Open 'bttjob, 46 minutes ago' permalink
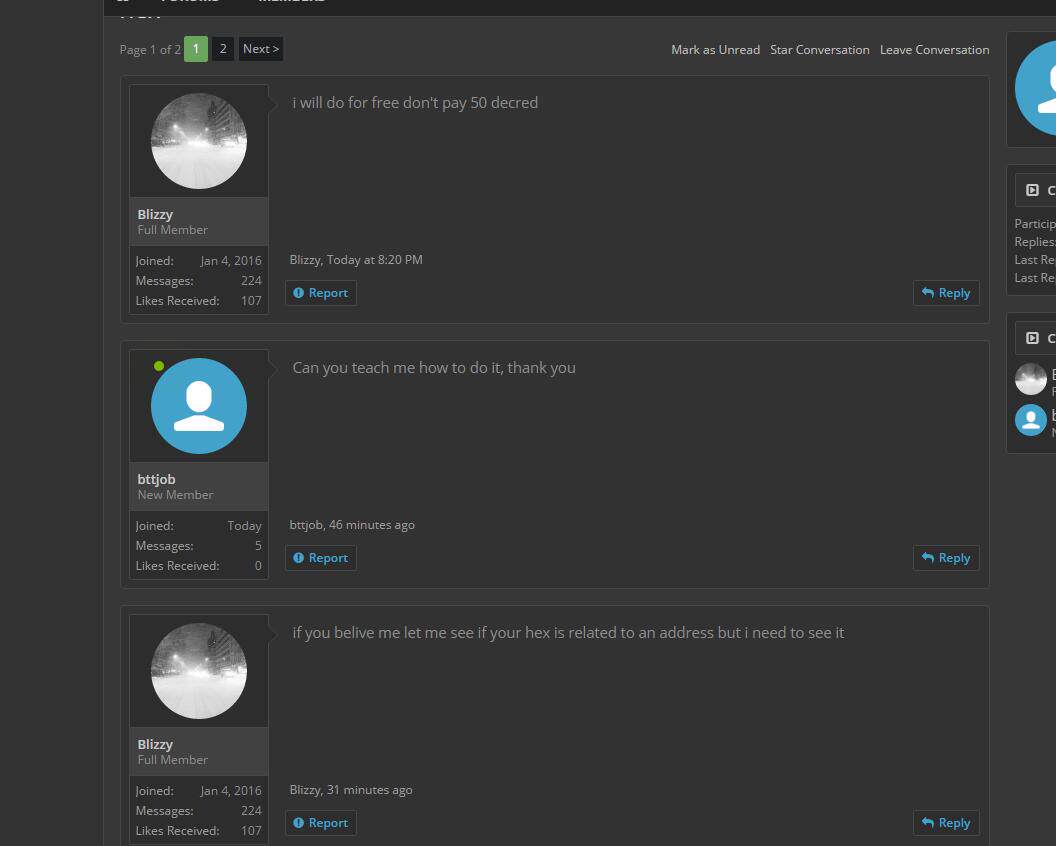The image size is (1056, 846). tap(352, 525)
